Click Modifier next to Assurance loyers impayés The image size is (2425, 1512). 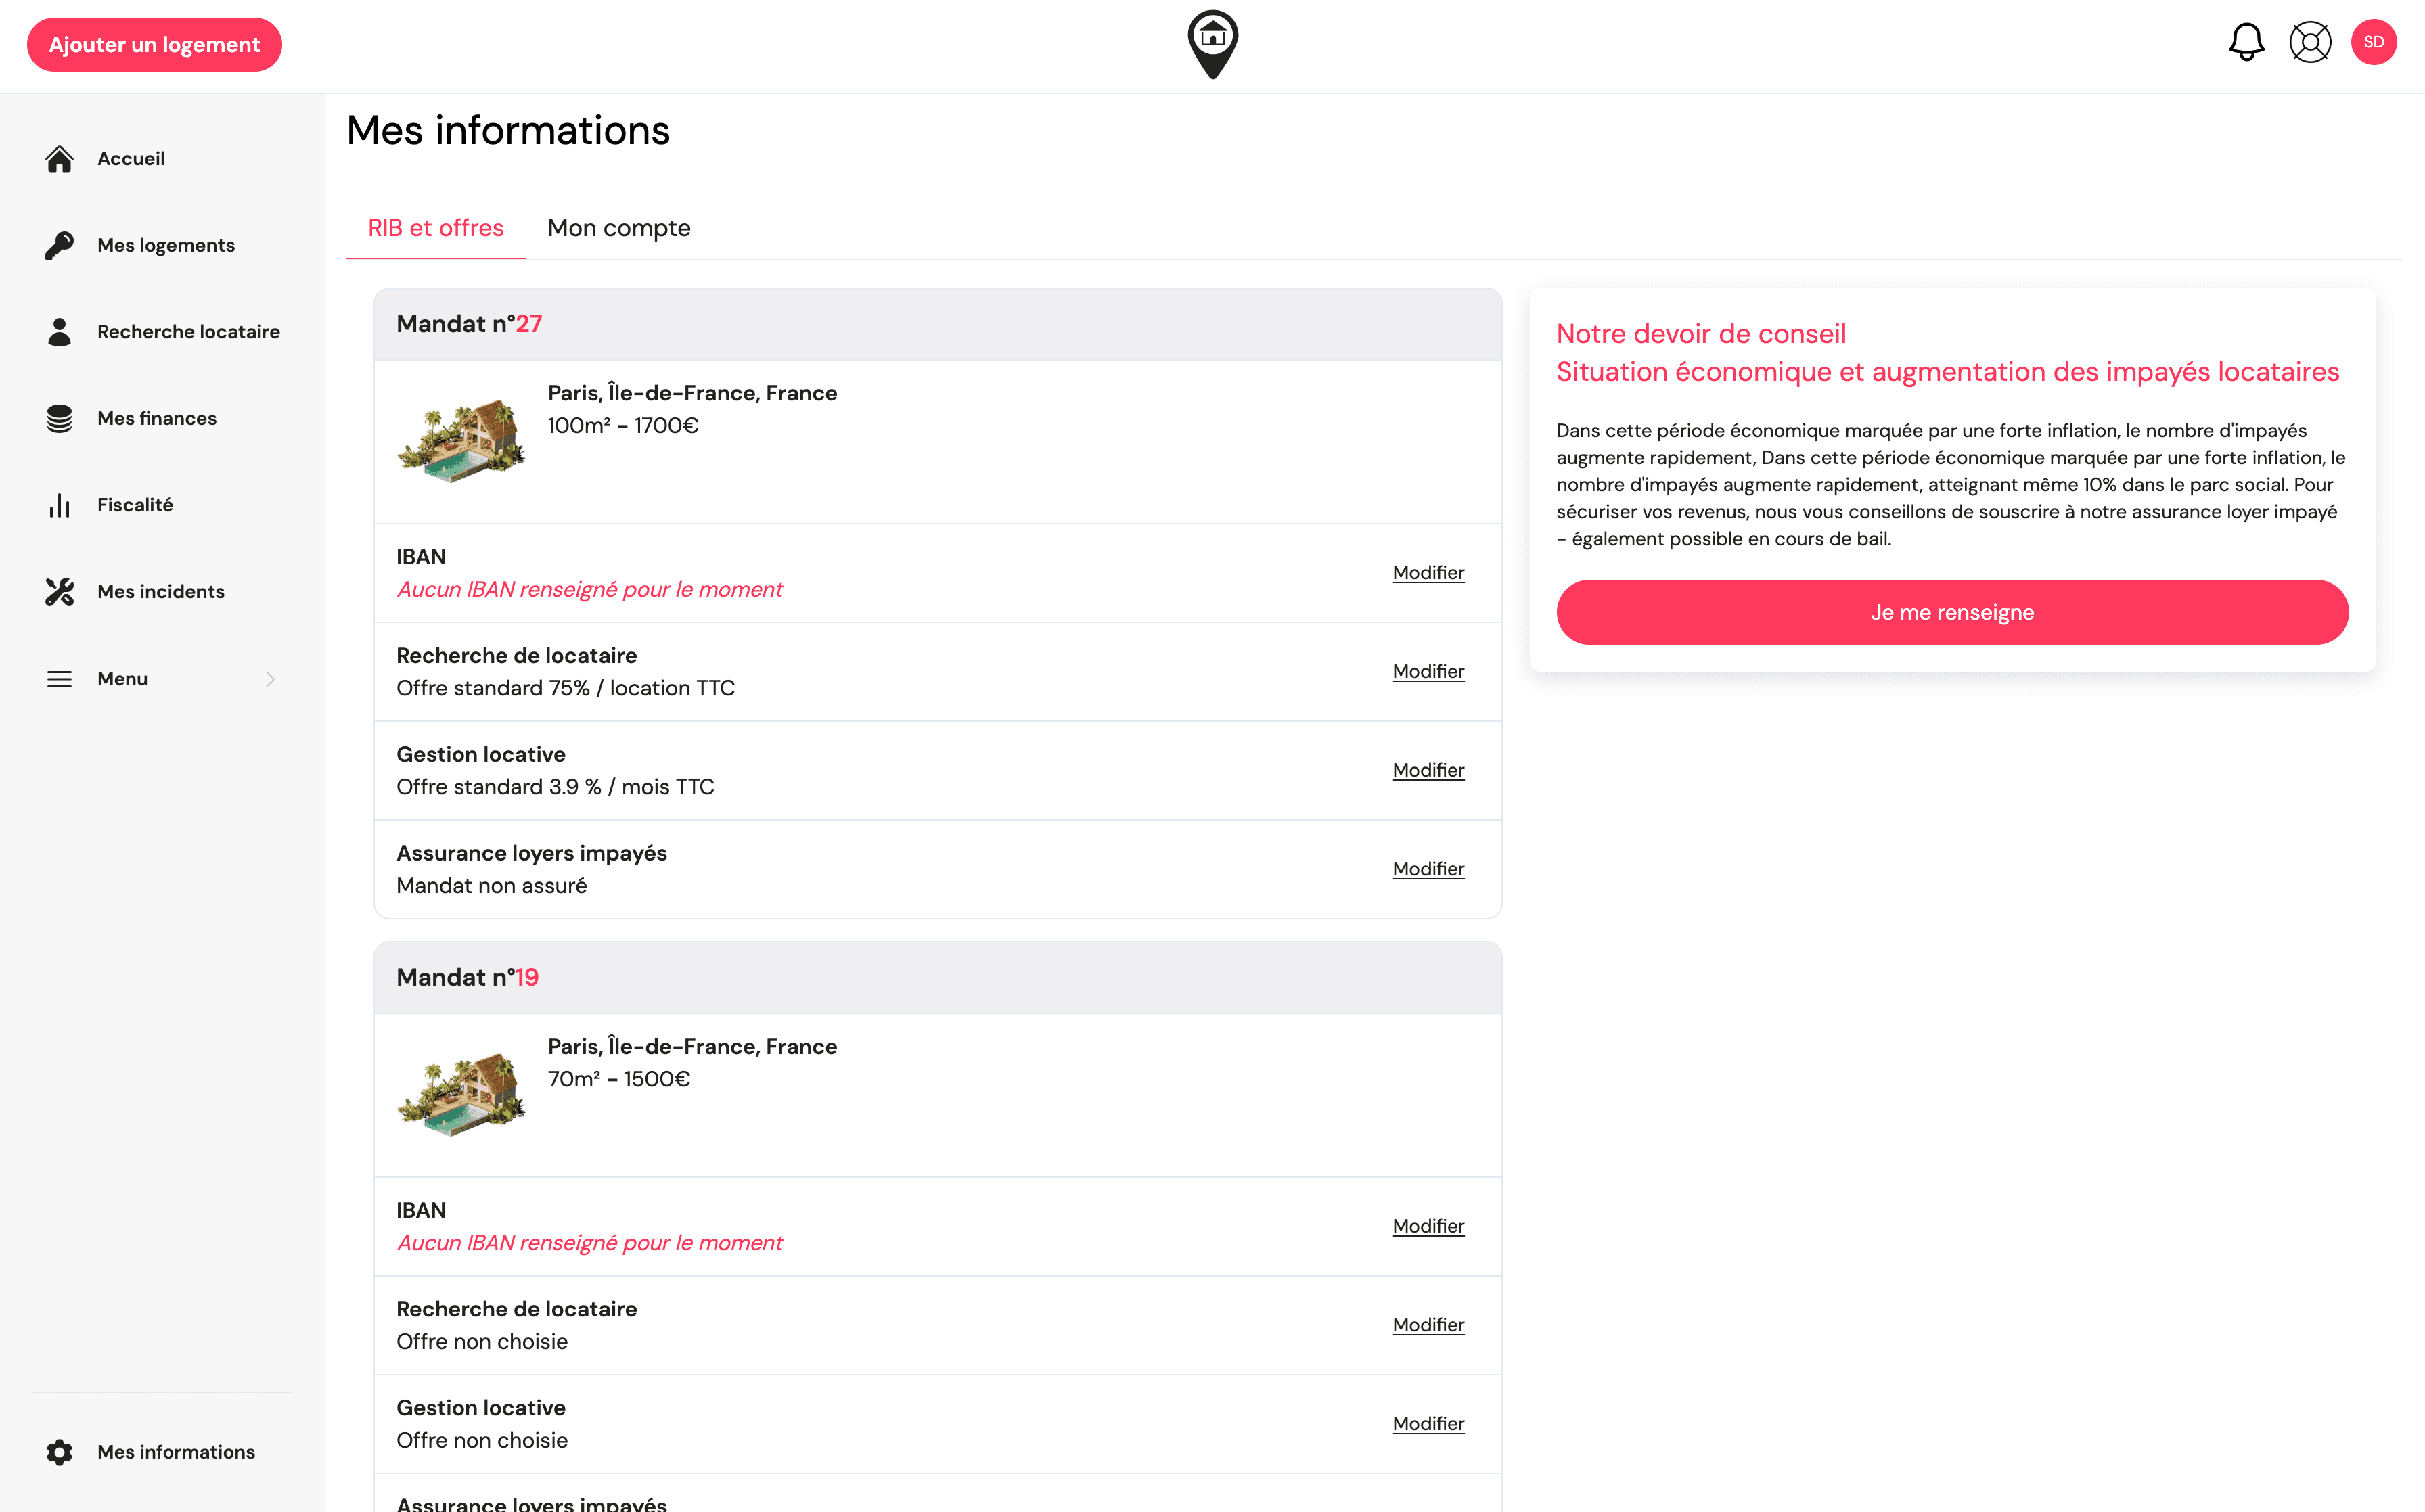pyautogui.click(x=1427, y=869)
